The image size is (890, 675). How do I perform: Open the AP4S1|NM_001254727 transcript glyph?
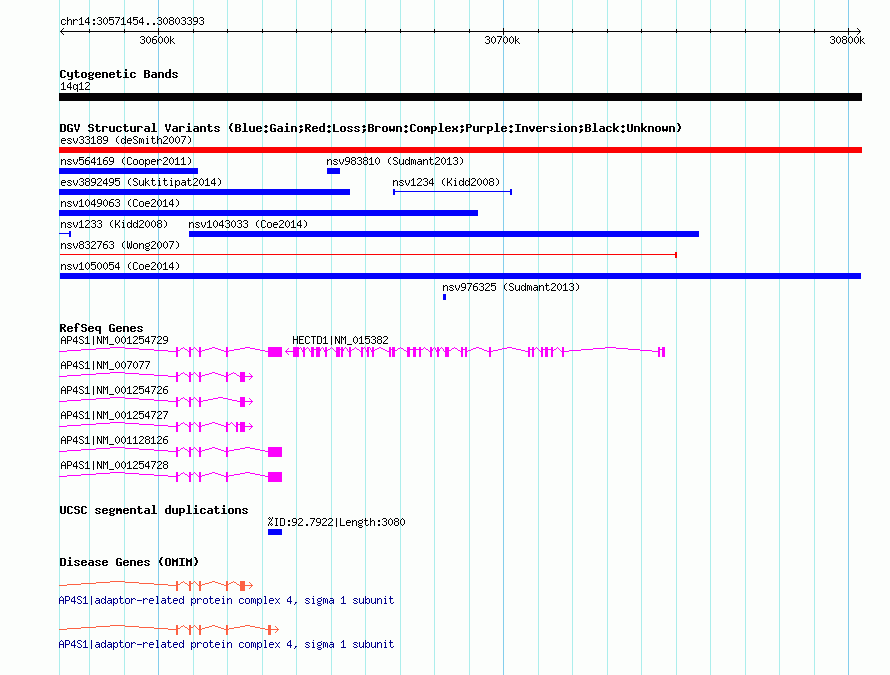[156, 426]
